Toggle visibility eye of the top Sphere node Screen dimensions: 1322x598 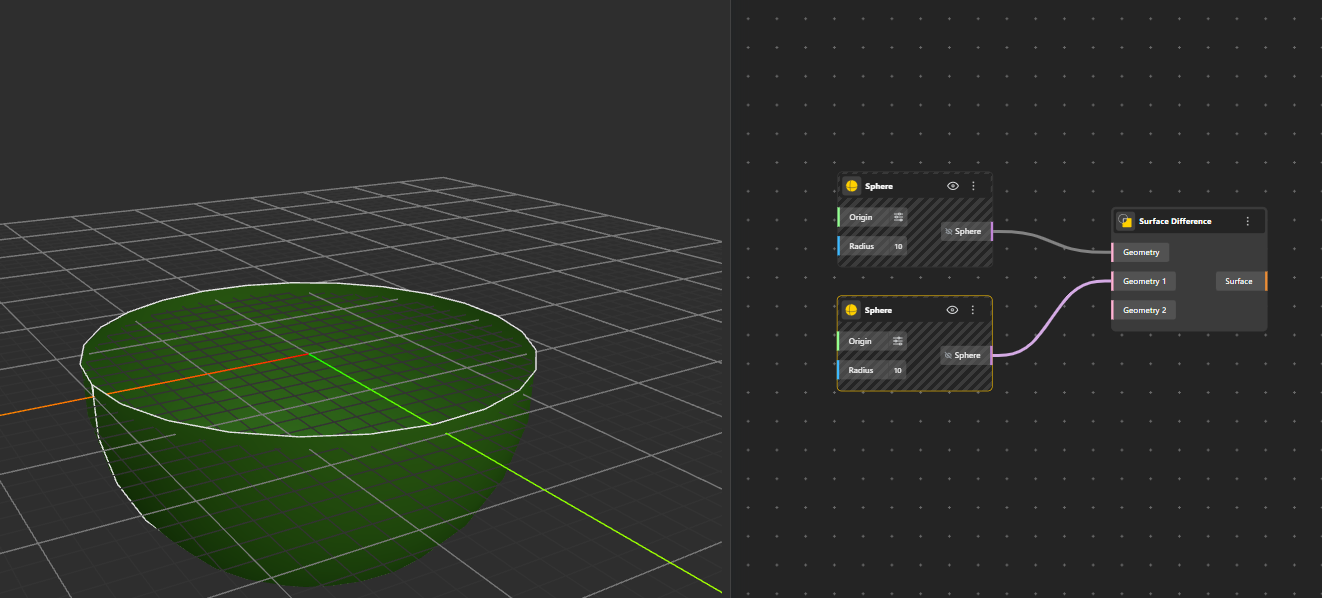coord(953,186)
